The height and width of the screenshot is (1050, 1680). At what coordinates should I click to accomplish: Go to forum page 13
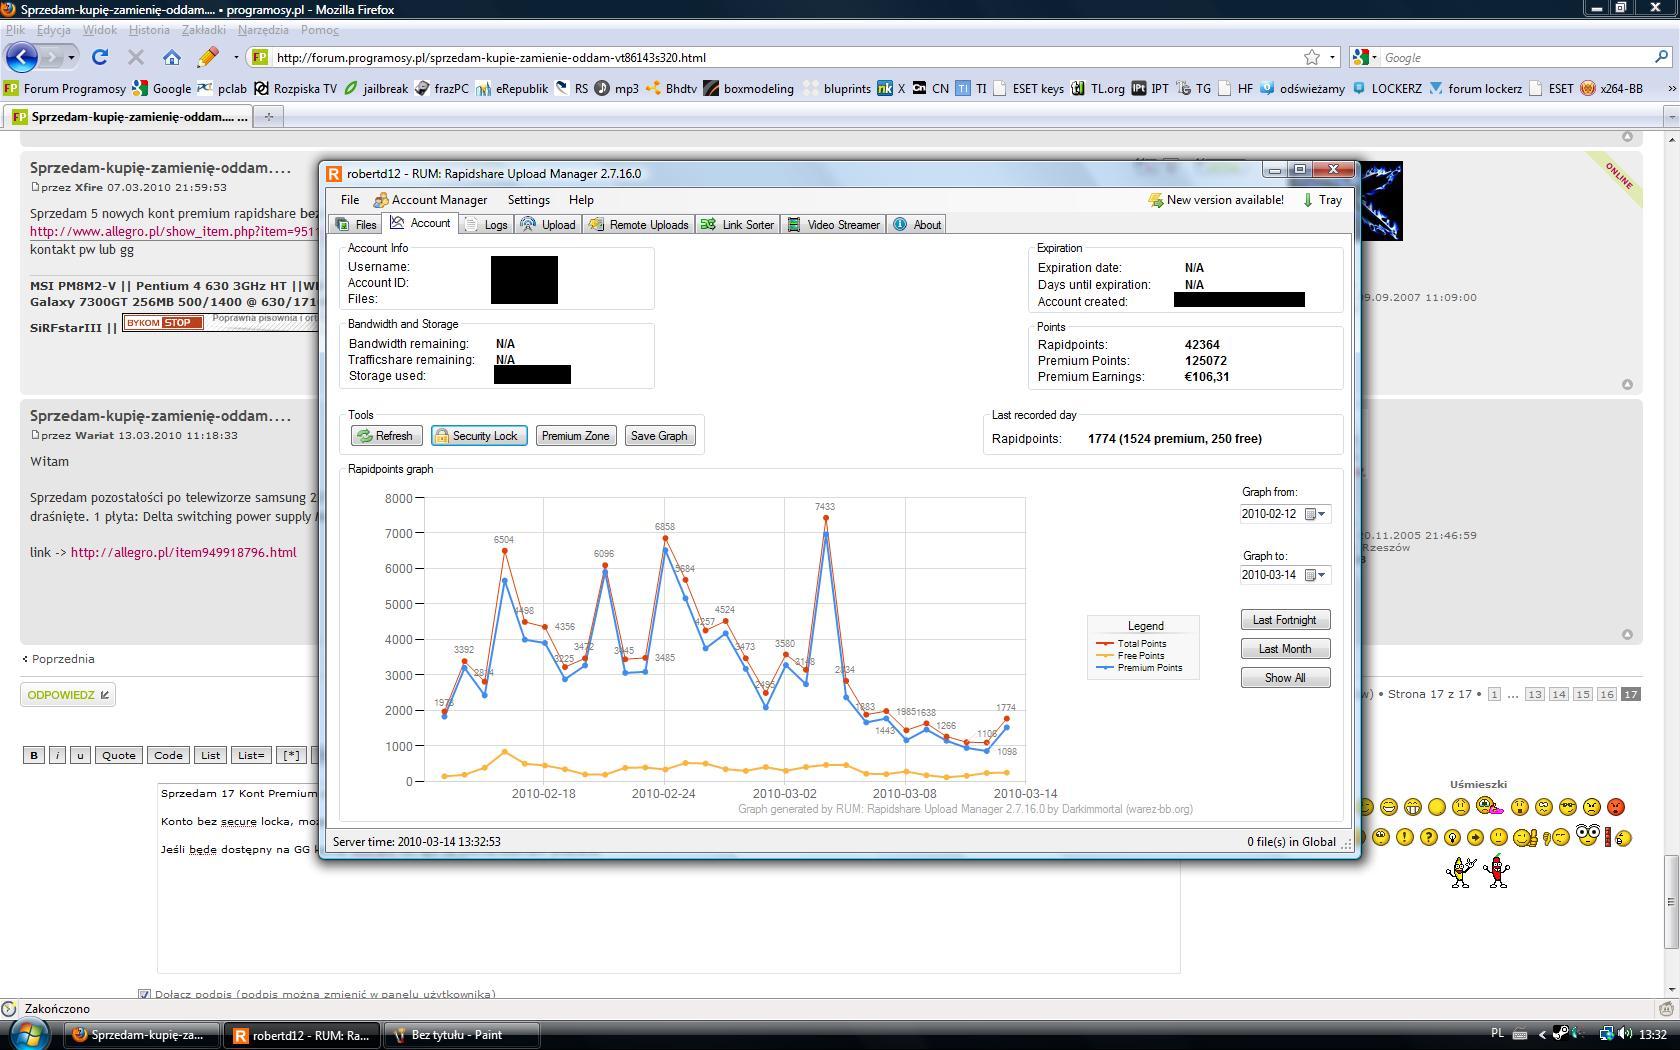1534,694
